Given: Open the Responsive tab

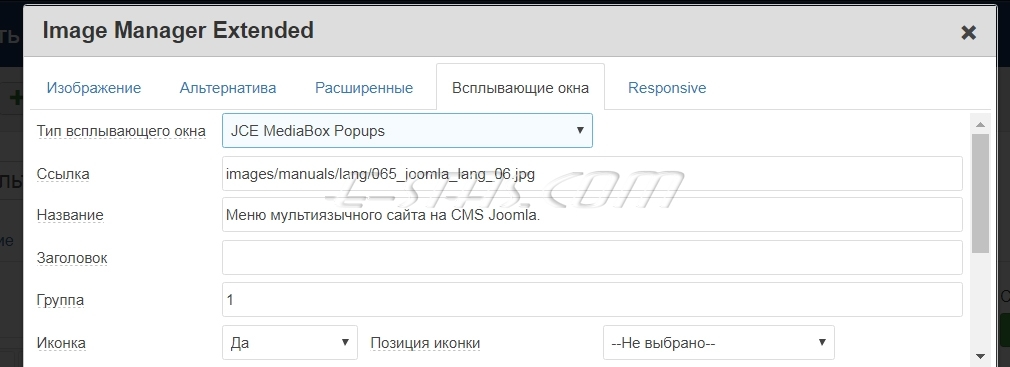Looking at the screenshot, I should pyautogui.click(x=667, y=88).
